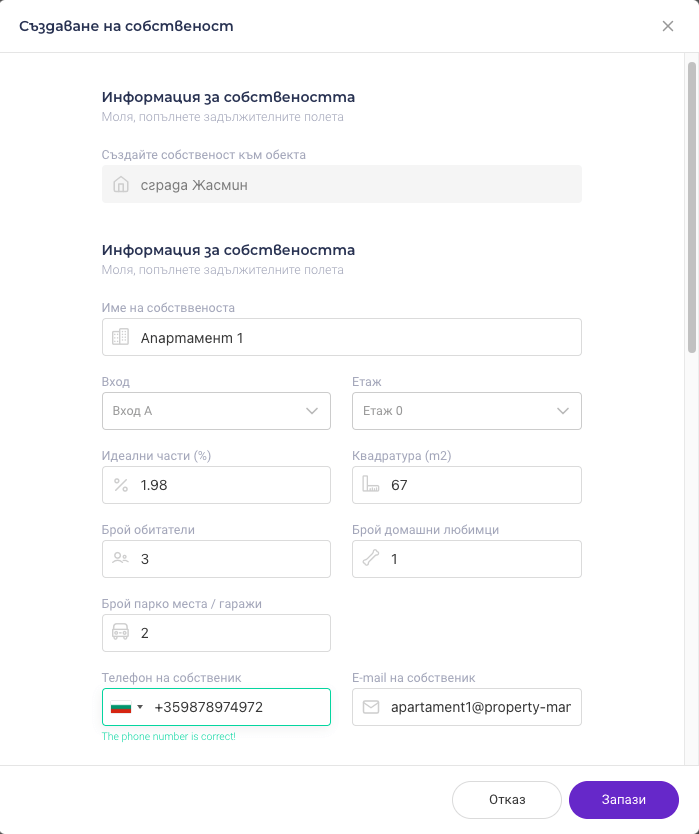Viewport: 699px width, 834px height.
Task: Click the Отказ cancel button
Action: (x=507, y=800)
